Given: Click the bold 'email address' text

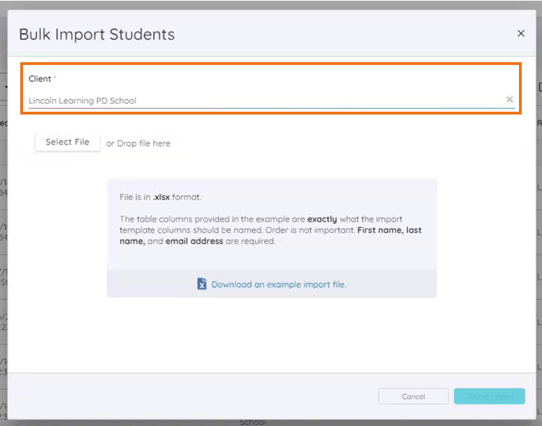Looking at the screenshot, I should click(194, 241).
